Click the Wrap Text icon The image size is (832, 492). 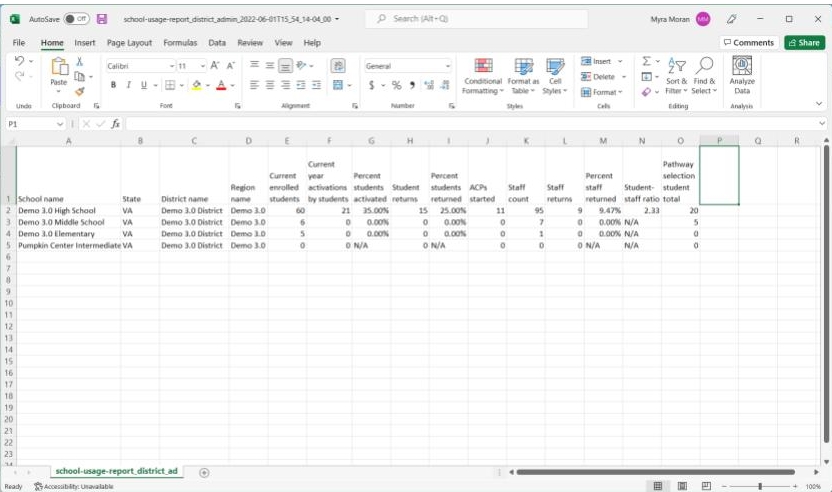(336, 66)
